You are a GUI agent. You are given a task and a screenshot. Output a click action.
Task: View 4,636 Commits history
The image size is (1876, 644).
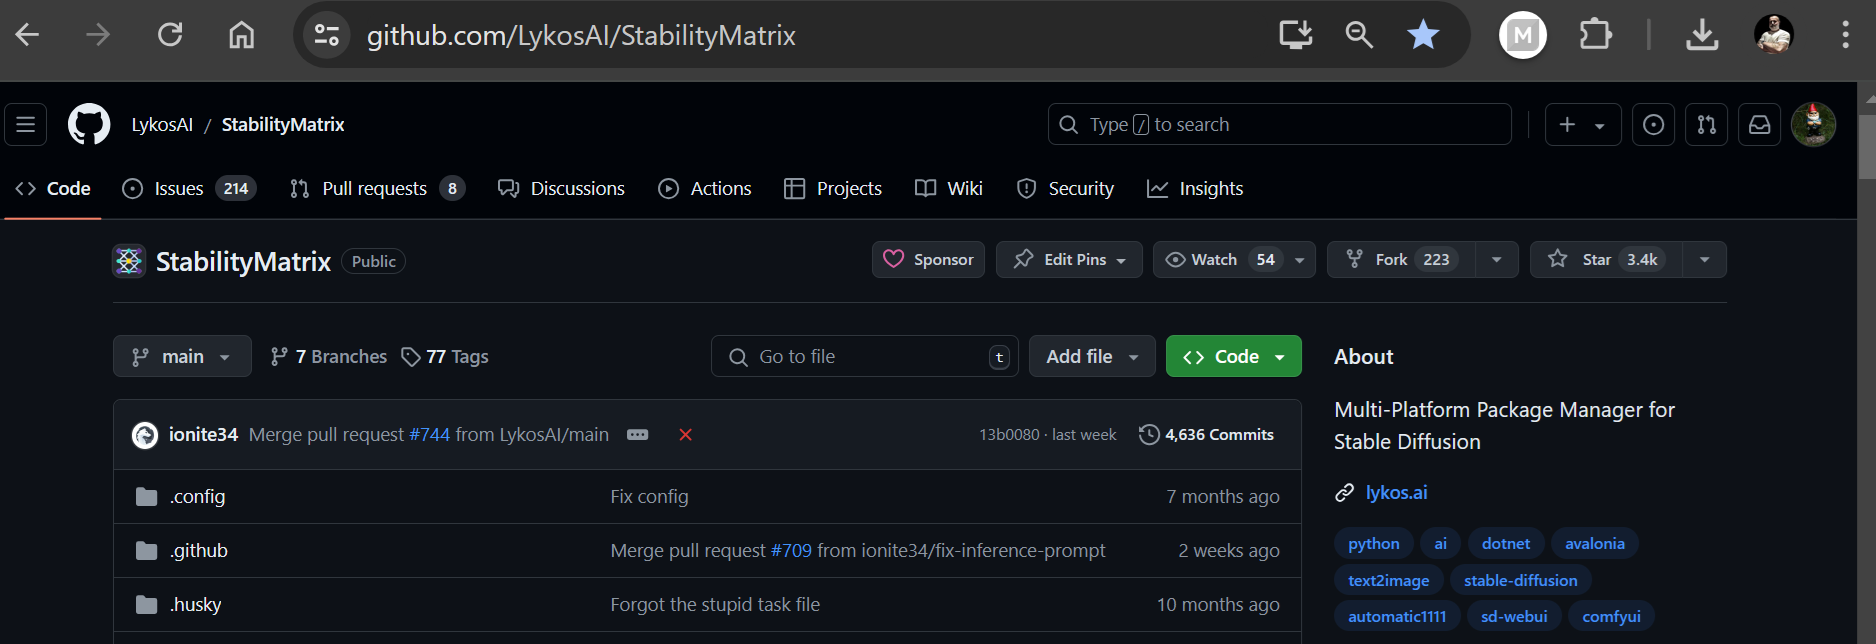click(x=1207, y=435)
